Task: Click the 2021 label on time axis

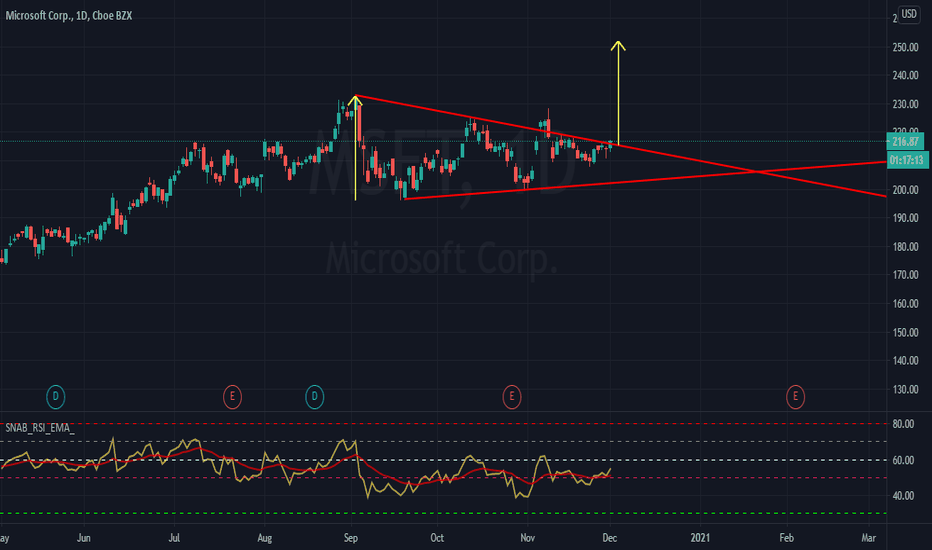Action: coord(700,538)
